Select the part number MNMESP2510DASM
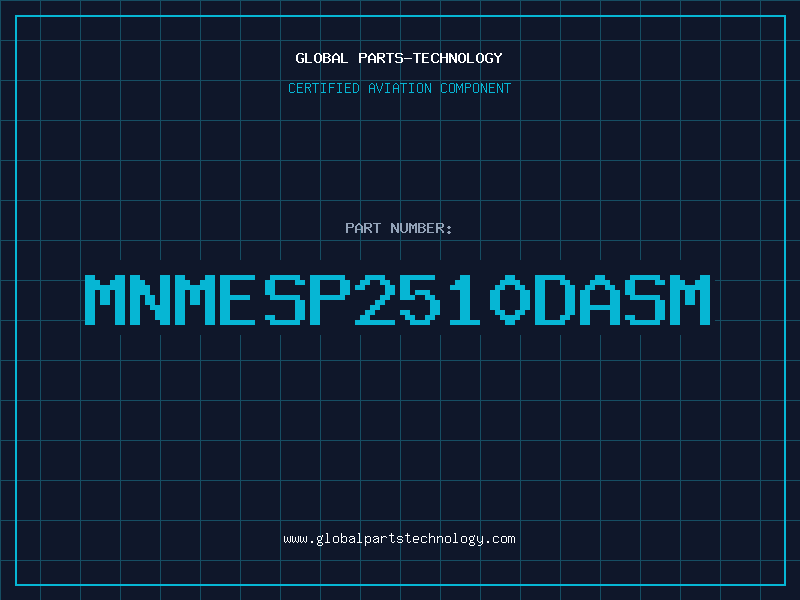The width and height of the screenshot is (800, 600). pos(397,299)
